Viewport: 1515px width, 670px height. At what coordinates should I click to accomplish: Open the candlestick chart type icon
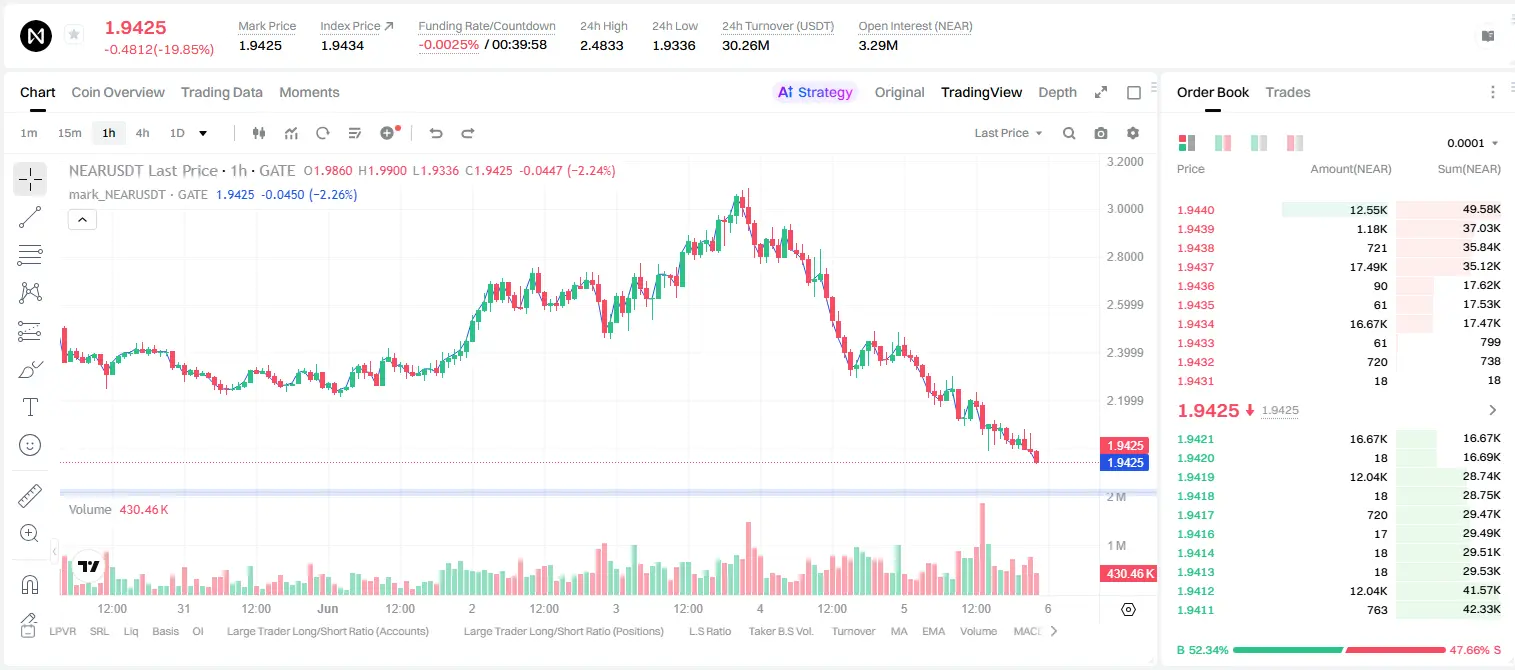point(259,133)
